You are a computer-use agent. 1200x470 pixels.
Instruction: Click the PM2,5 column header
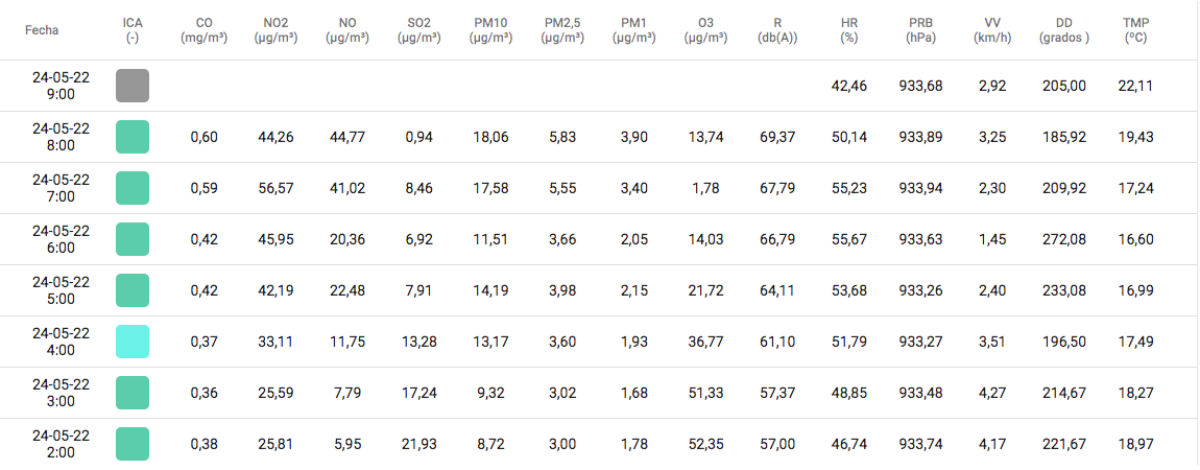coord(564,30)
